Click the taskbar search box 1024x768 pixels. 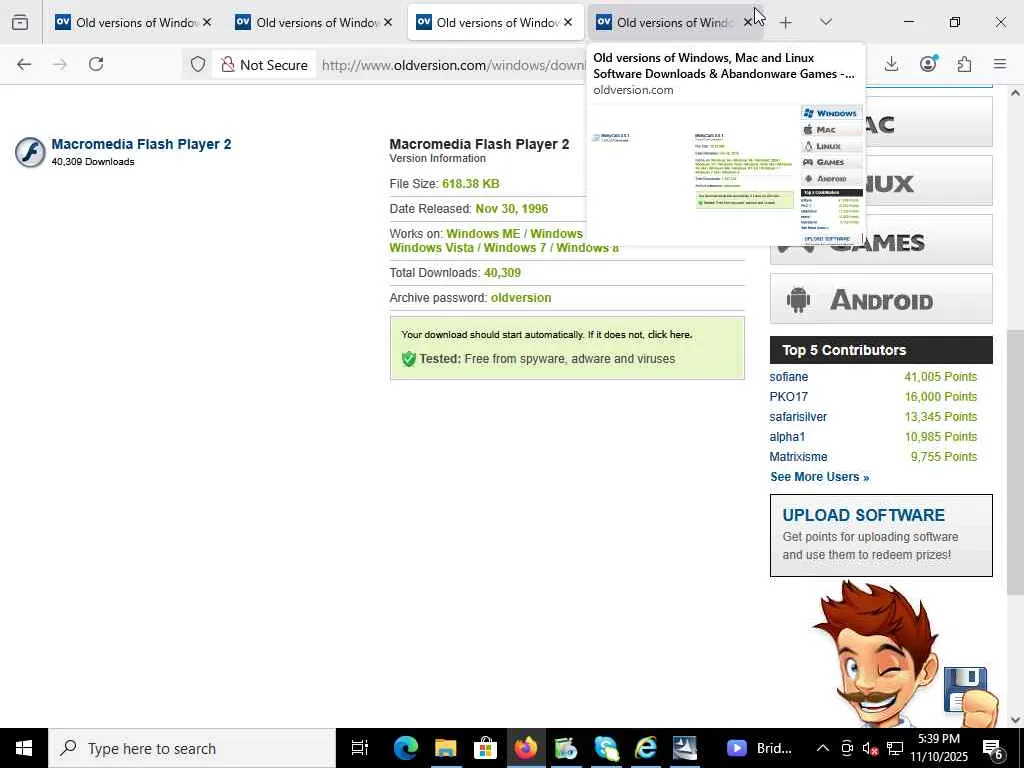click(x=192, y=748)
